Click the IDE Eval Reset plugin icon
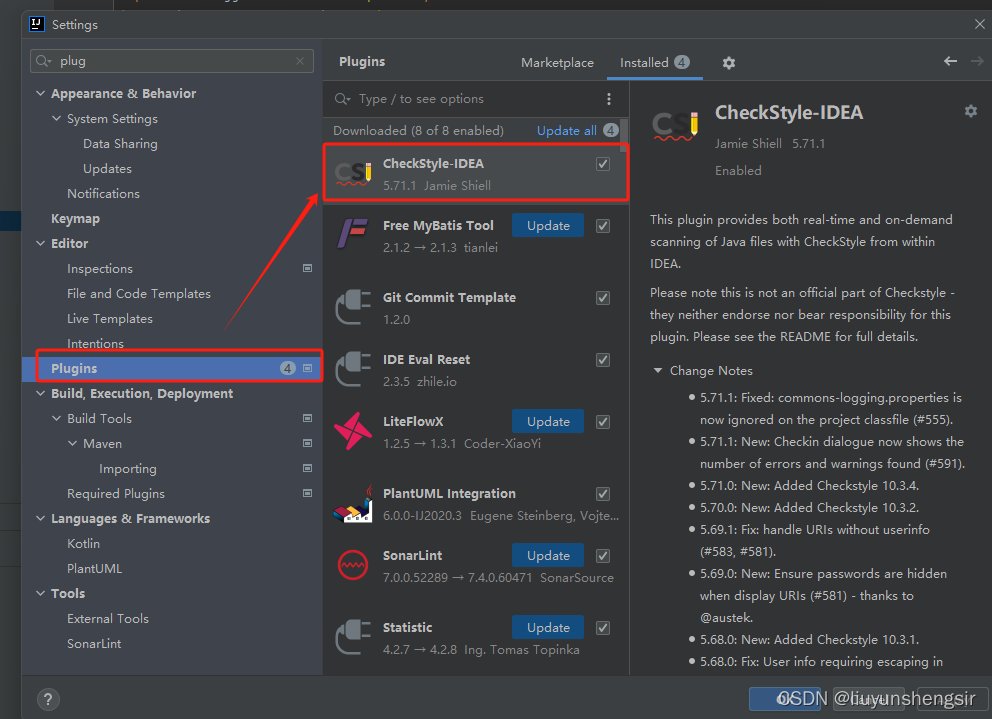 (353, 369)
